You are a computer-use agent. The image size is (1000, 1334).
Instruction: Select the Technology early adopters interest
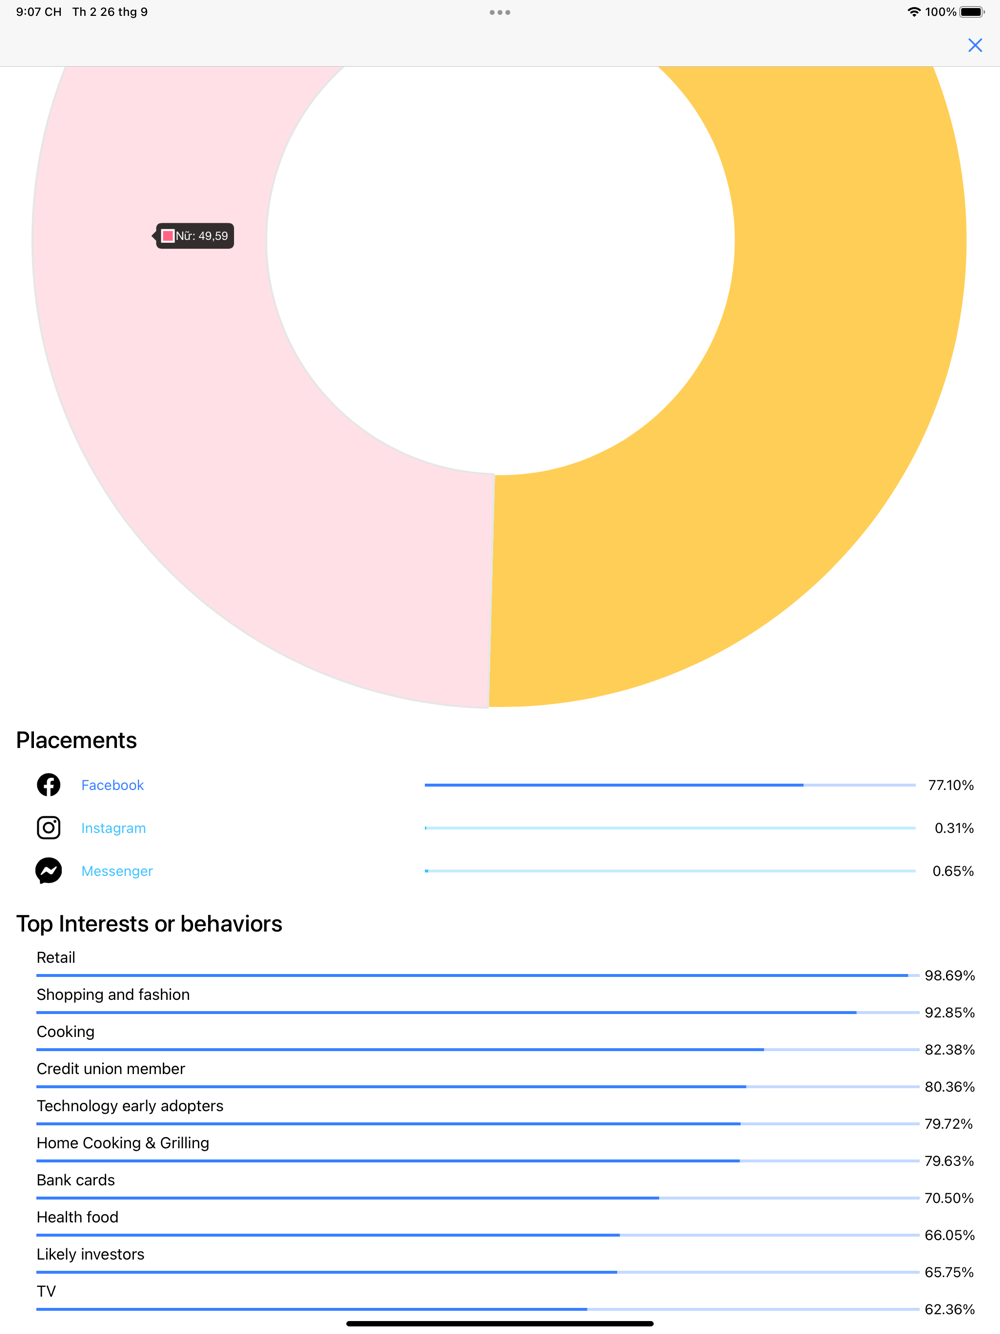pyautogui.click(x=130, y=1106)
